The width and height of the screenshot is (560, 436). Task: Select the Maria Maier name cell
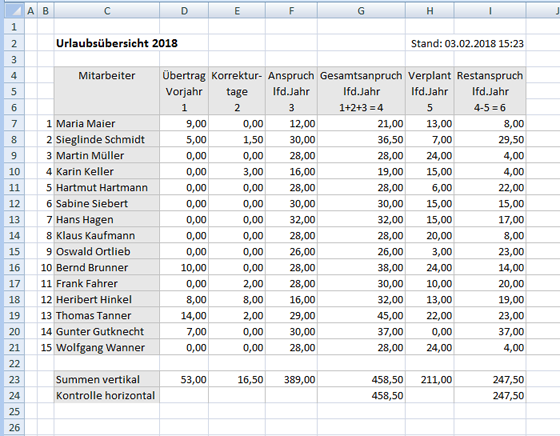(107, 124)
